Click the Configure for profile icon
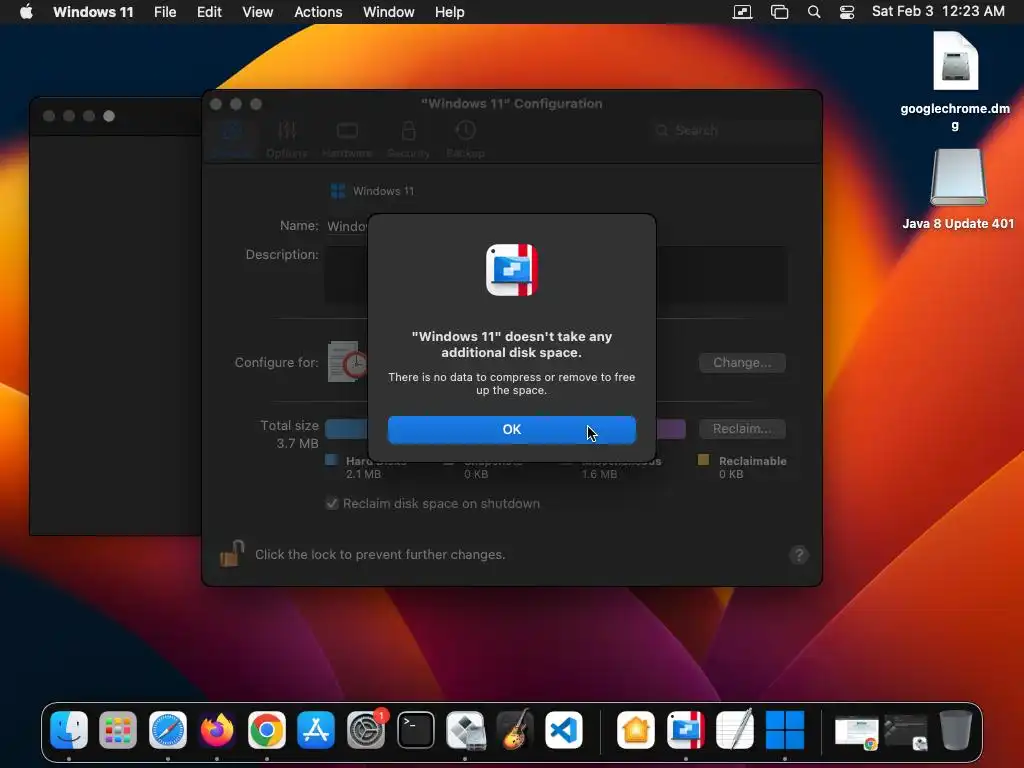This screenshot has height=768, width=1024. pos(347,362)
